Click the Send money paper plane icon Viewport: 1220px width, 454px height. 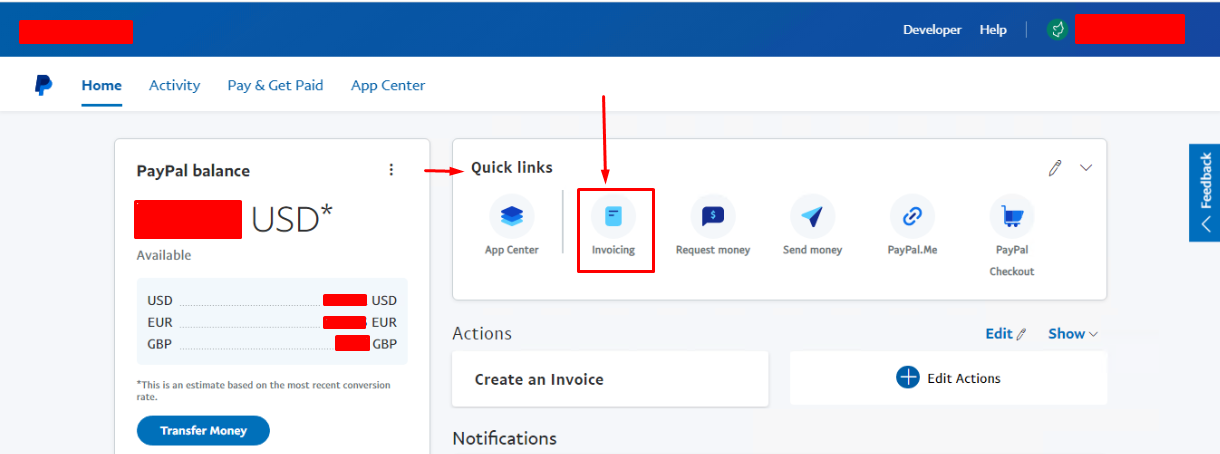[x=812, y=216]
